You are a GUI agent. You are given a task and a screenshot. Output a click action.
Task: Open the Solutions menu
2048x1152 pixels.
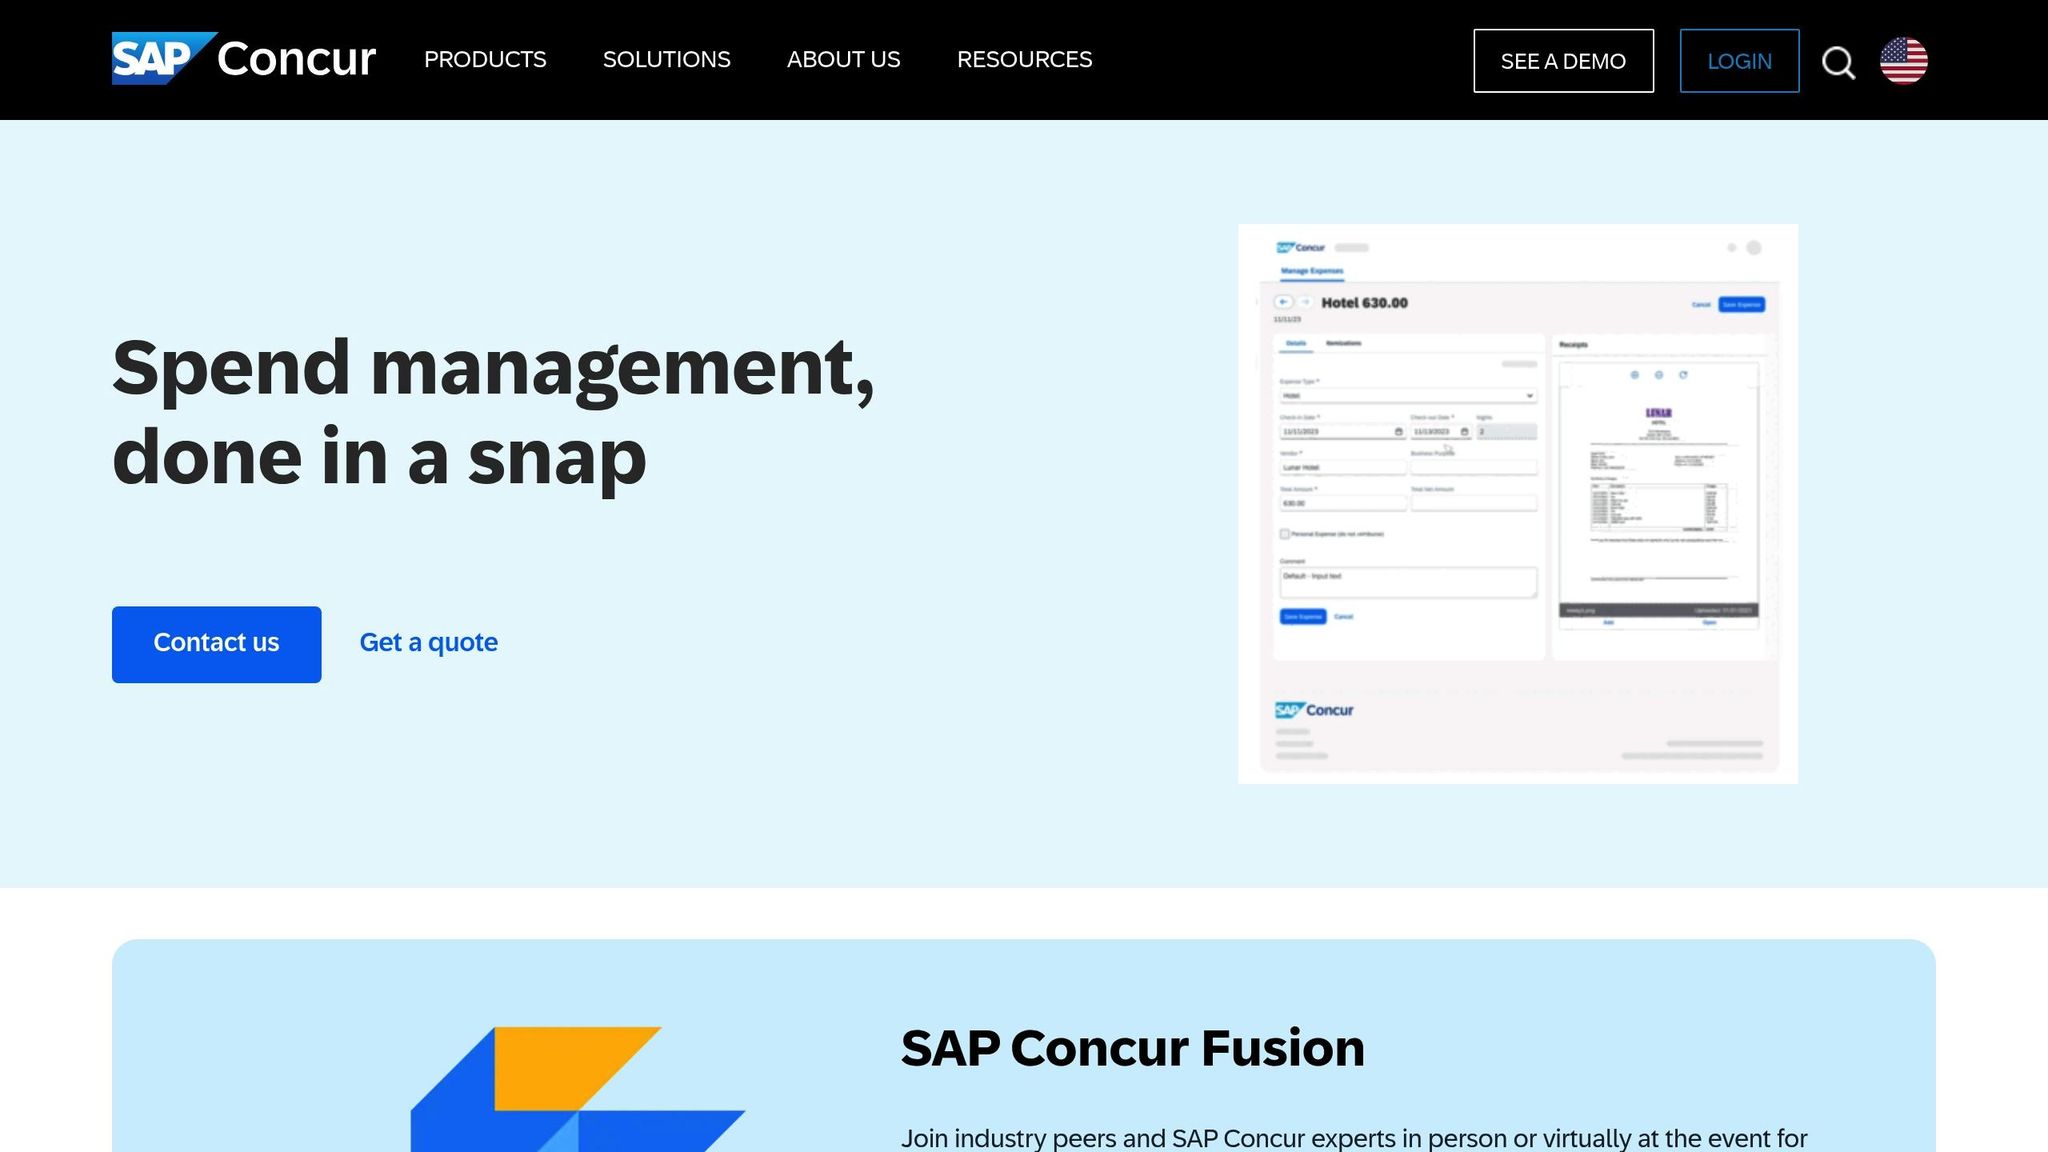pyautogui.click(x=666, y=60)
